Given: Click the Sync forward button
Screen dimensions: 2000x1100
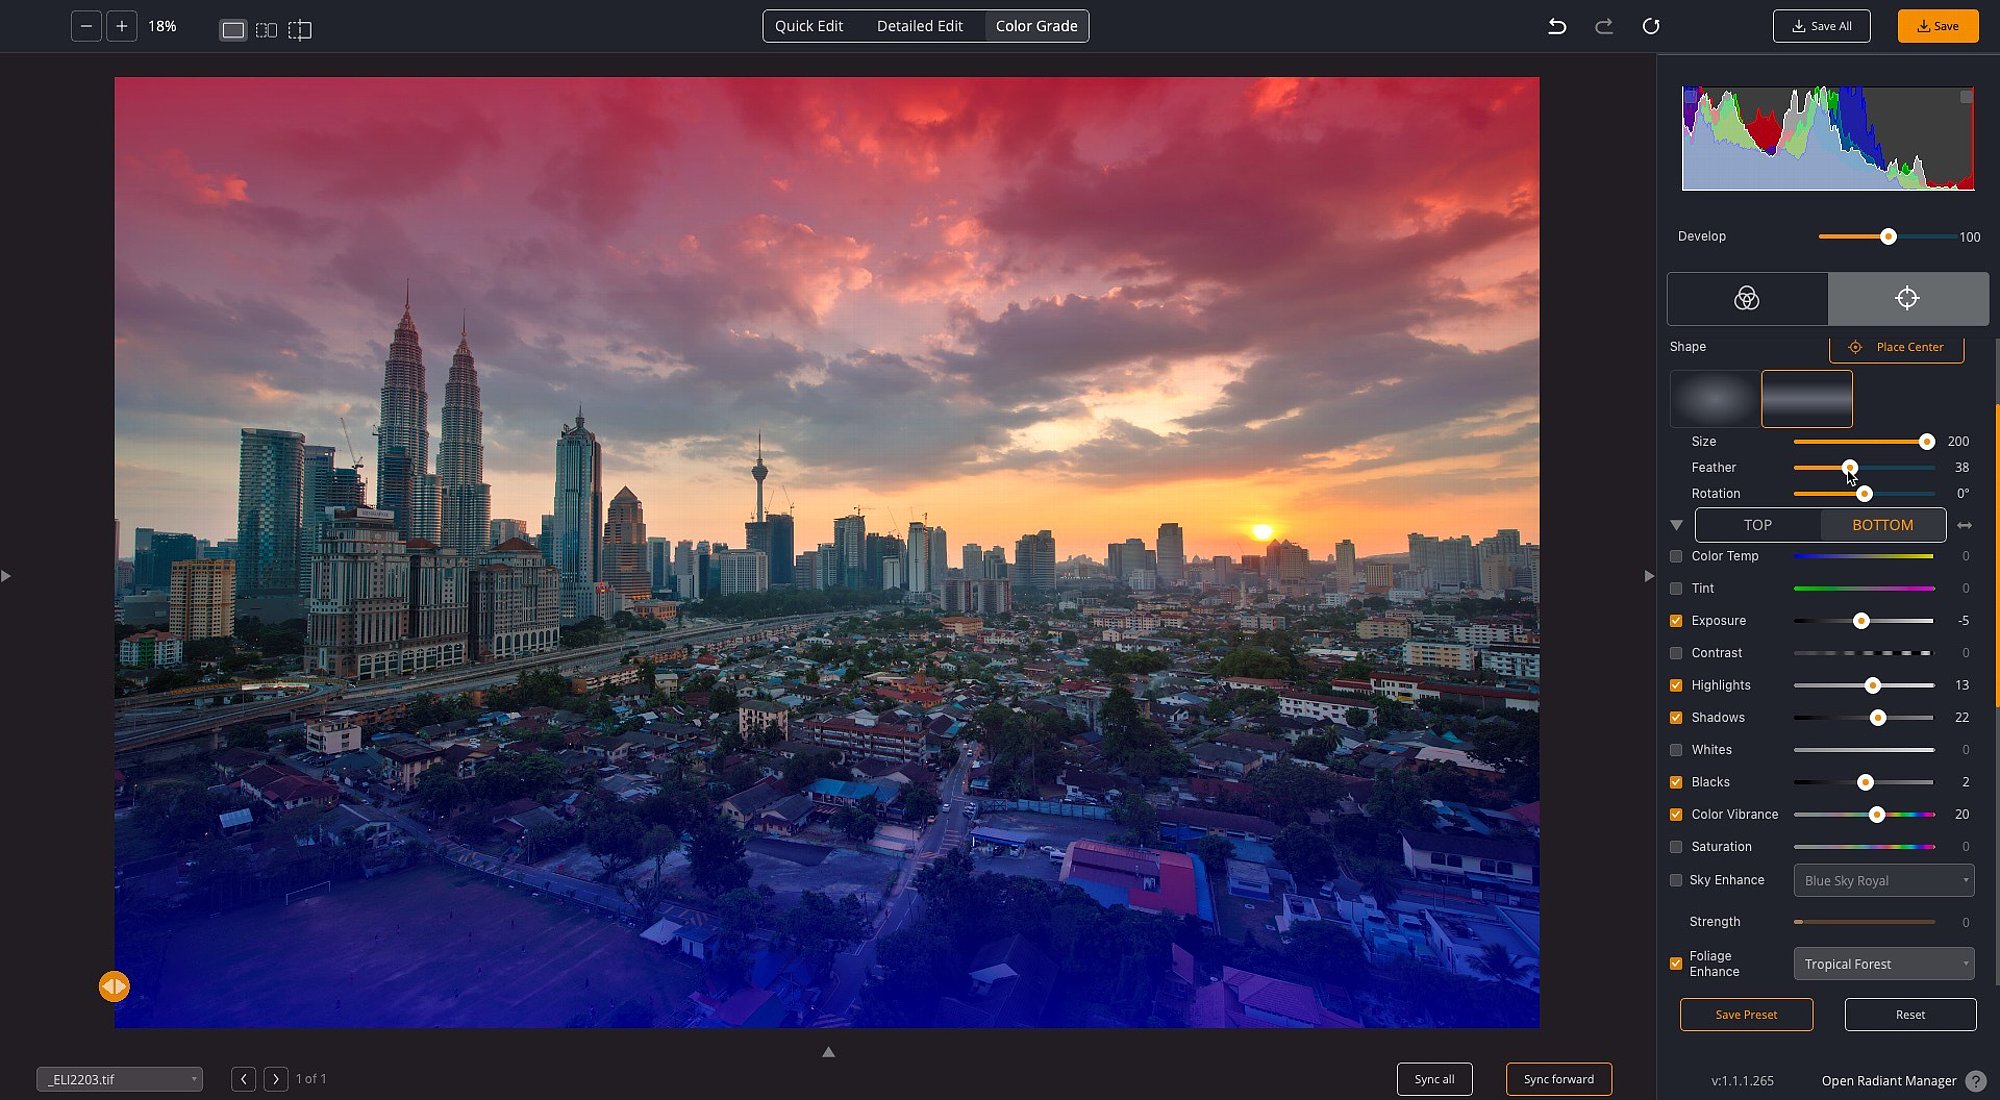Looking at the screenshot, I should tap(1559, 1079).
